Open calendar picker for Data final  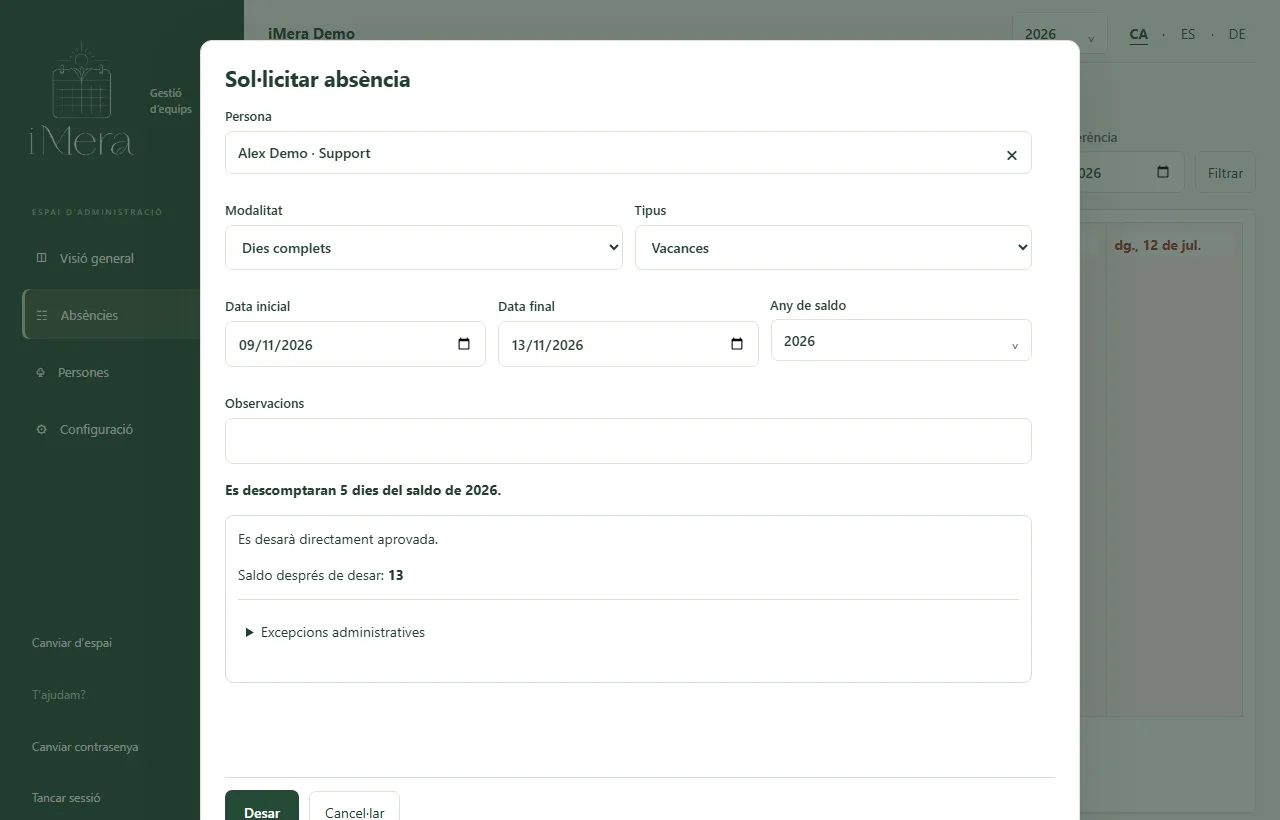(737, 344)
